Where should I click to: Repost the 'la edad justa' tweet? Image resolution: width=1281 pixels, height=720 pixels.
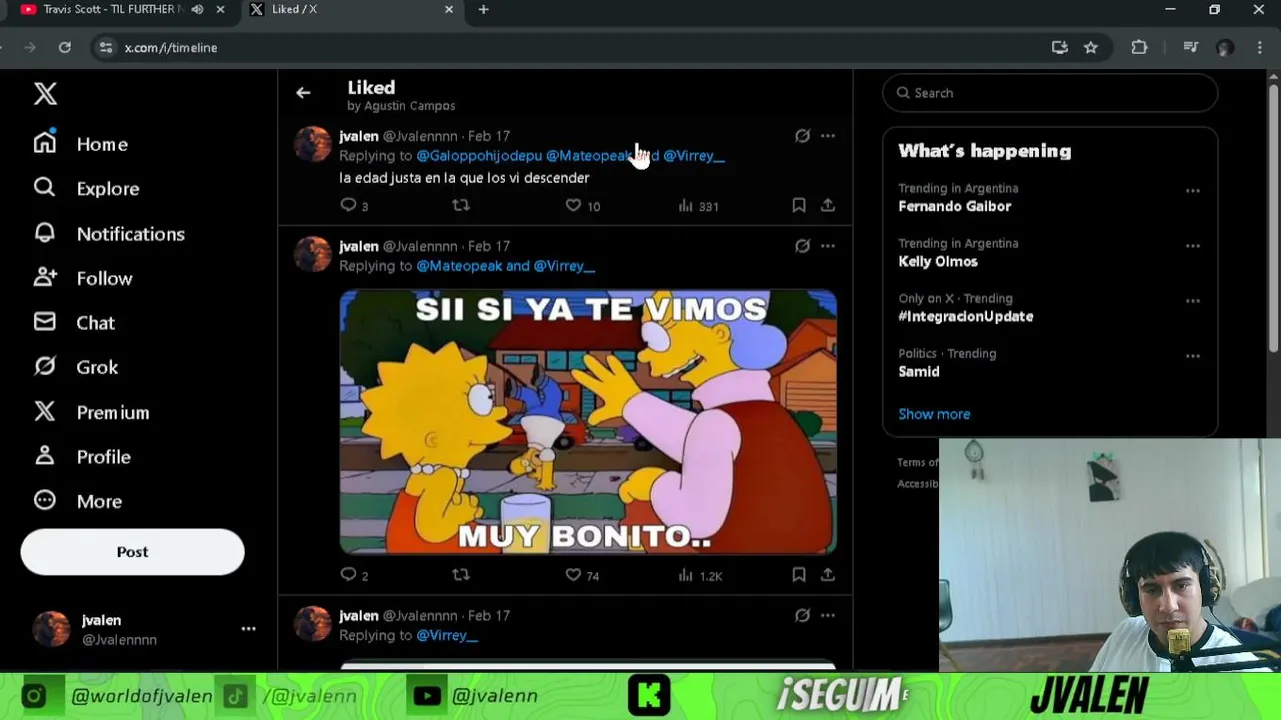pyautogui.click(x=461, y=205)
